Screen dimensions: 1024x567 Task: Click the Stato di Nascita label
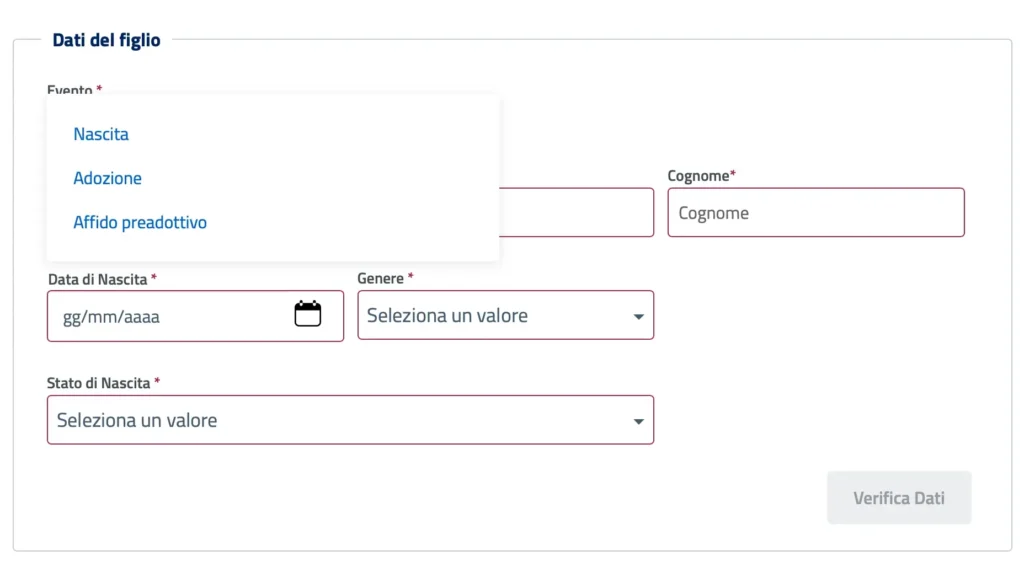99,383
